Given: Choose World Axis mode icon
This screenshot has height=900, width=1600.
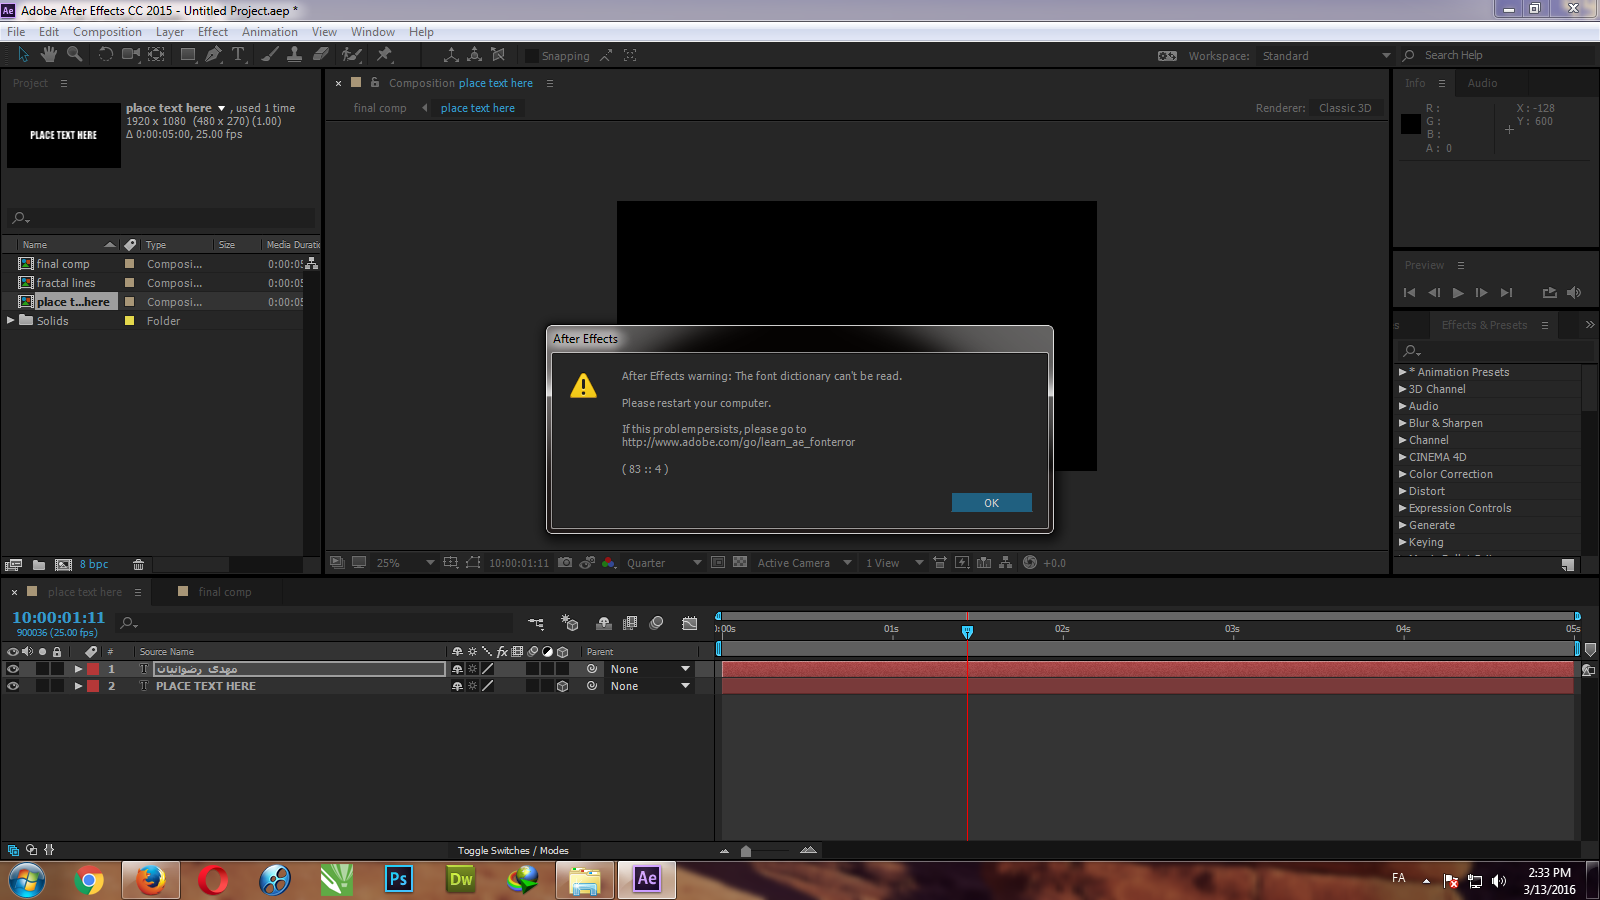Looking at the screenshot, I should (474, 55).
